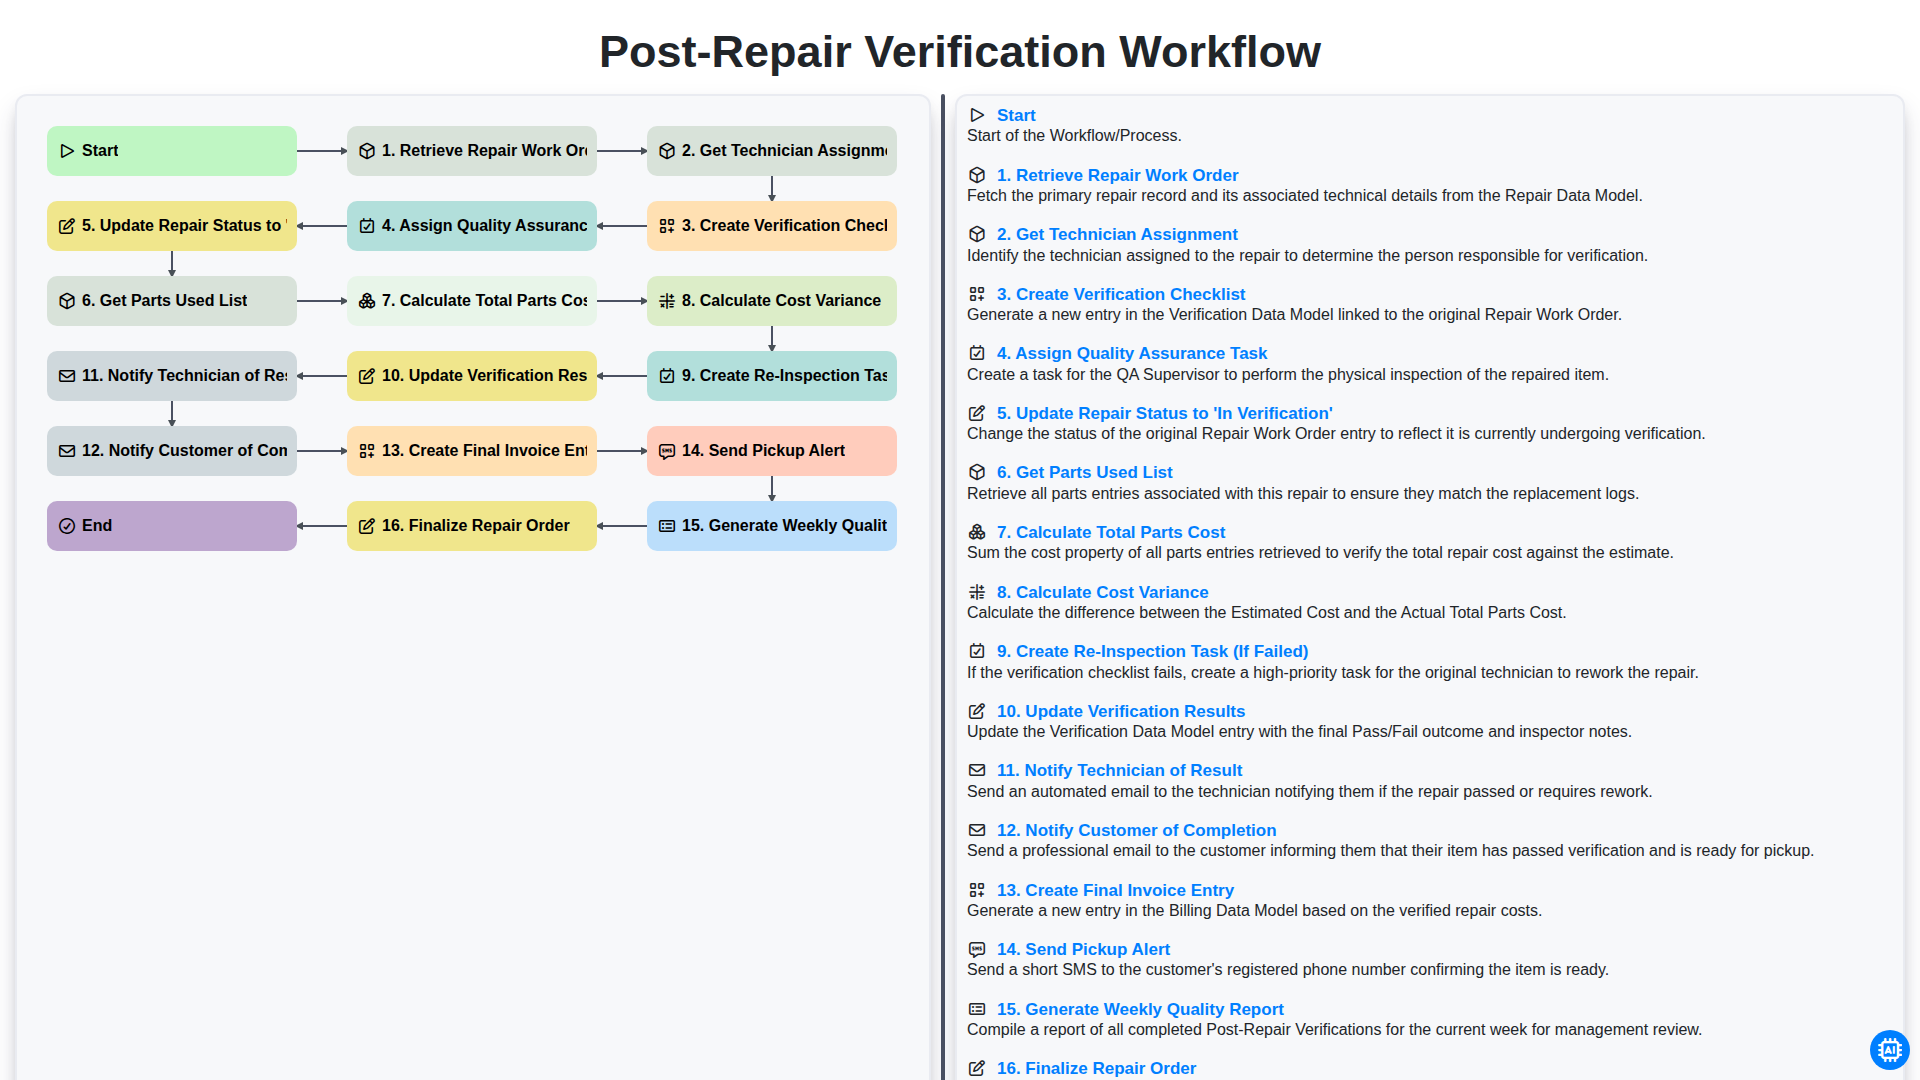
Task: Click the description starting 'Fetch the primary repair record'
Action: point(1305,196)
